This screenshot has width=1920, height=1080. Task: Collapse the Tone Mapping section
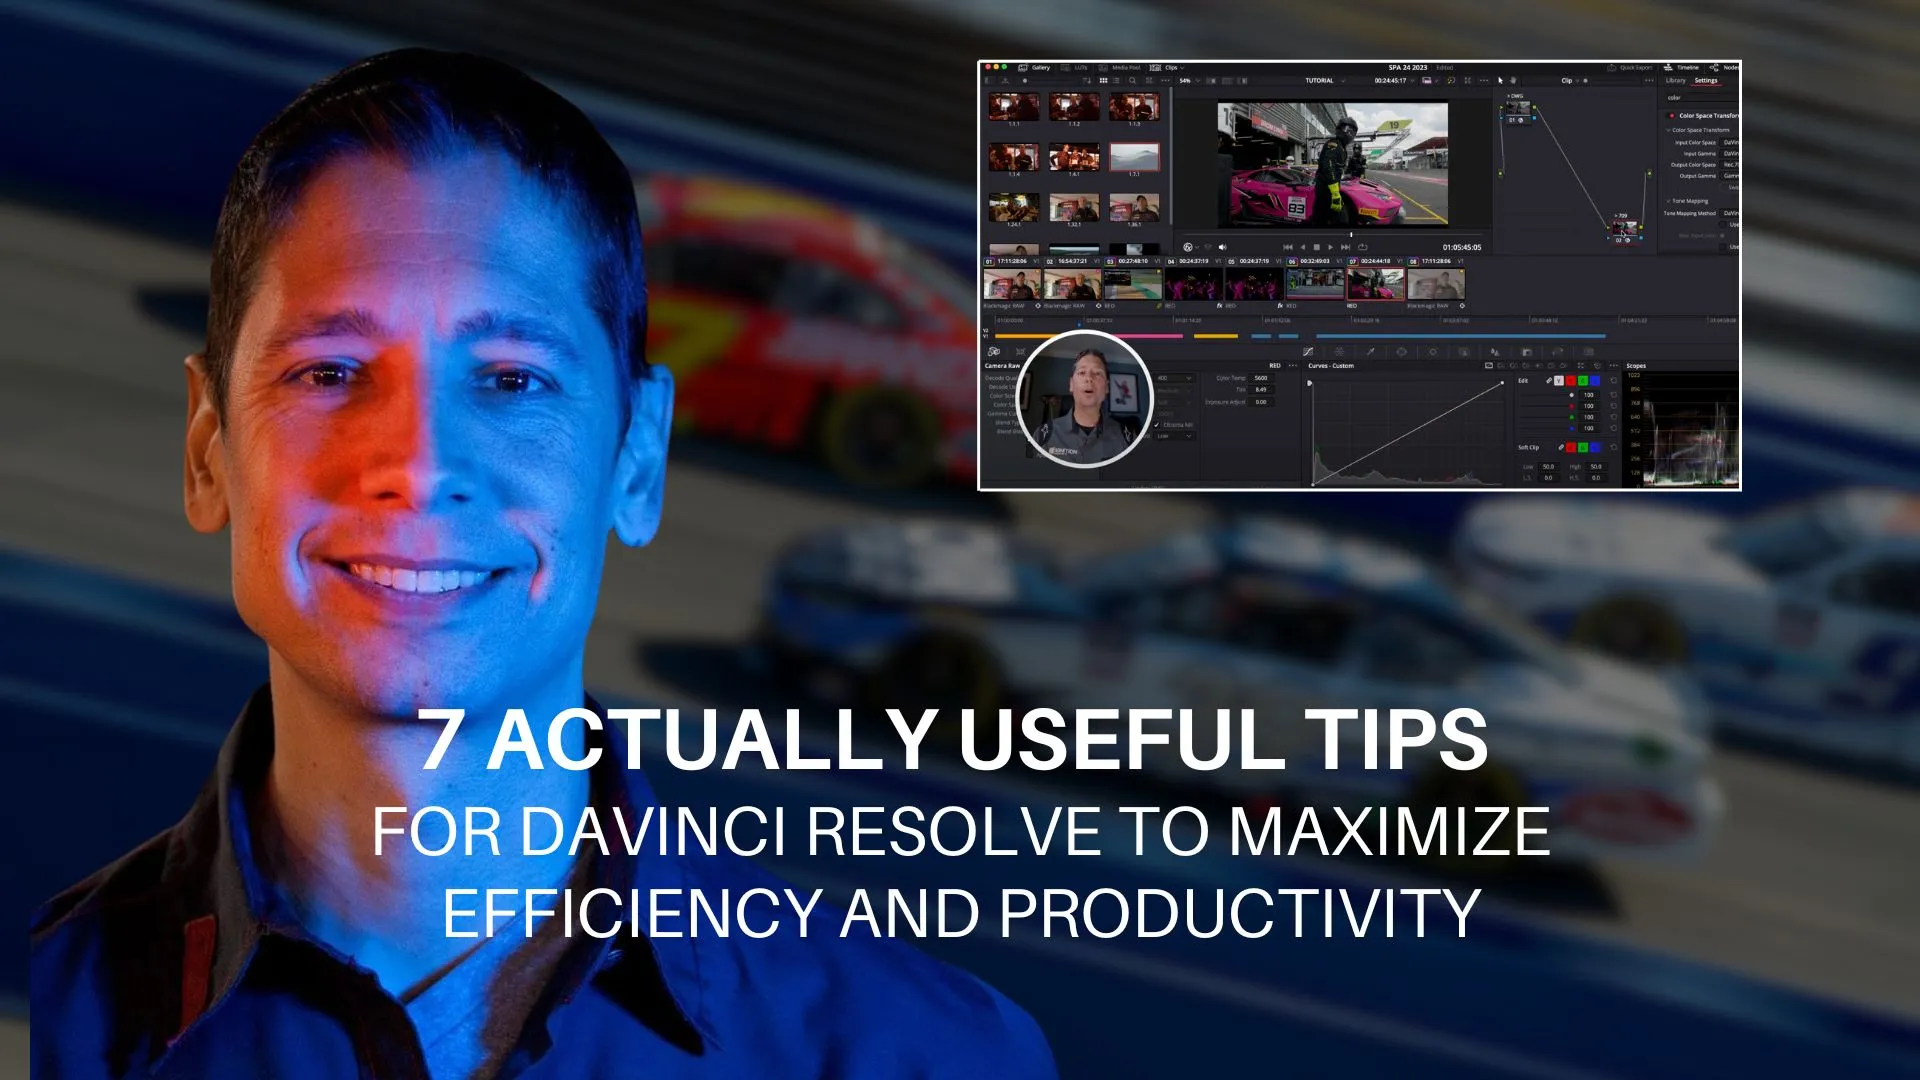tap(1668, 201)
